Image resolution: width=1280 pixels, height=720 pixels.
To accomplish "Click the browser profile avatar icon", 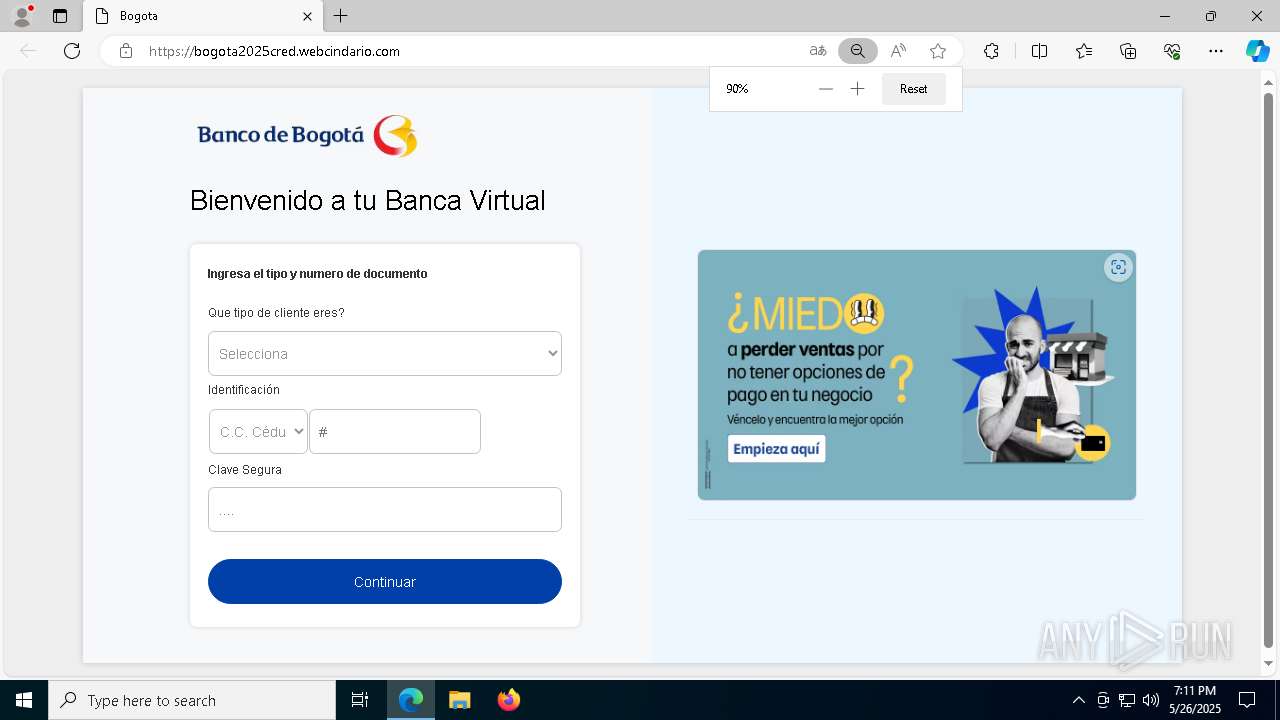I will [22, 16].
